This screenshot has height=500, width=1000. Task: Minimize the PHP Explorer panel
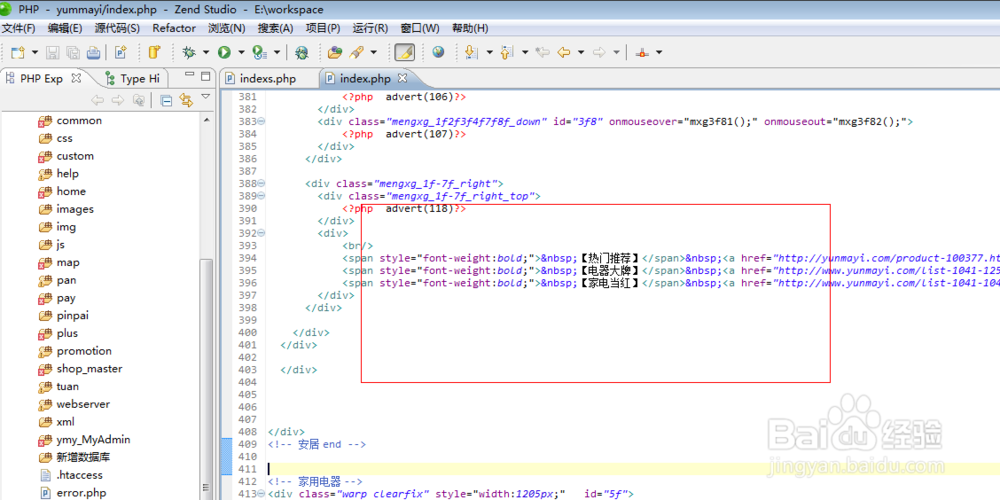click(189, 76)
